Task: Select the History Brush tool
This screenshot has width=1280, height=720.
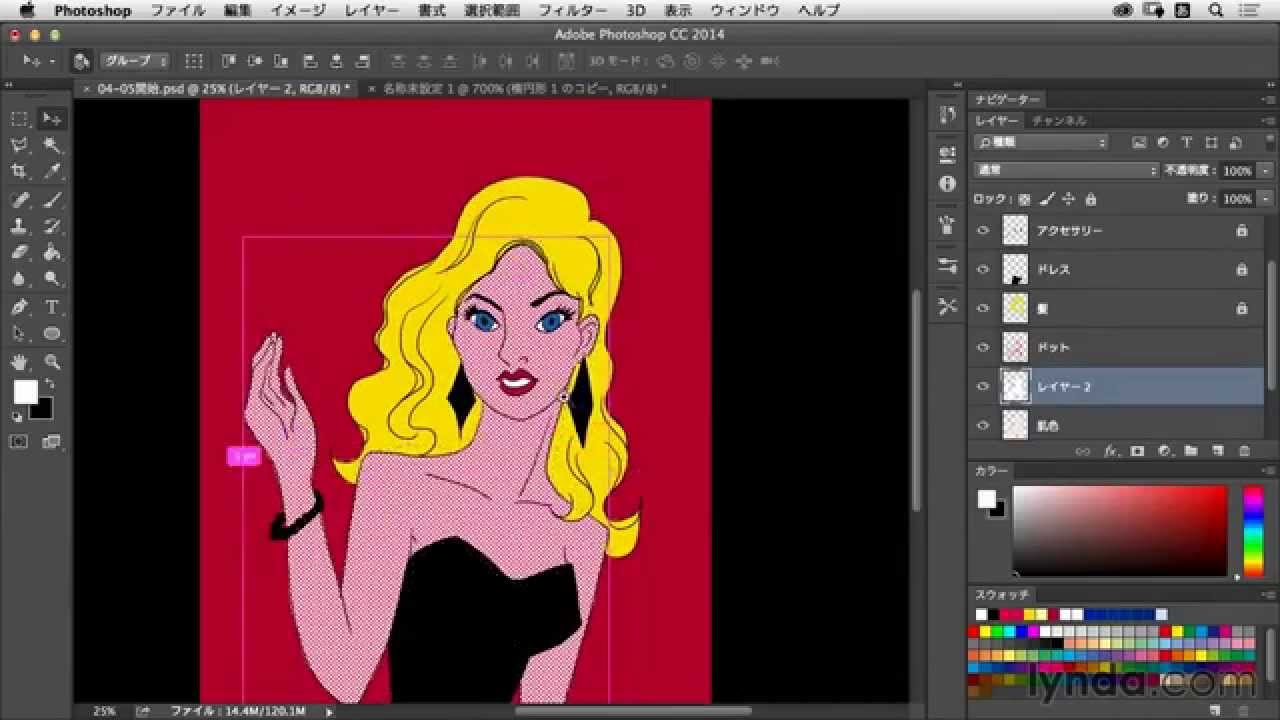Action: [x=52, y=227]
